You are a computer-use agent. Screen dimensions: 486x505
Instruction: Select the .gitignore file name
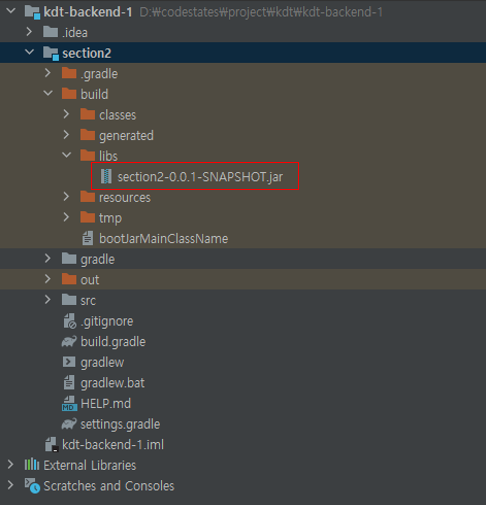point(107,321)
